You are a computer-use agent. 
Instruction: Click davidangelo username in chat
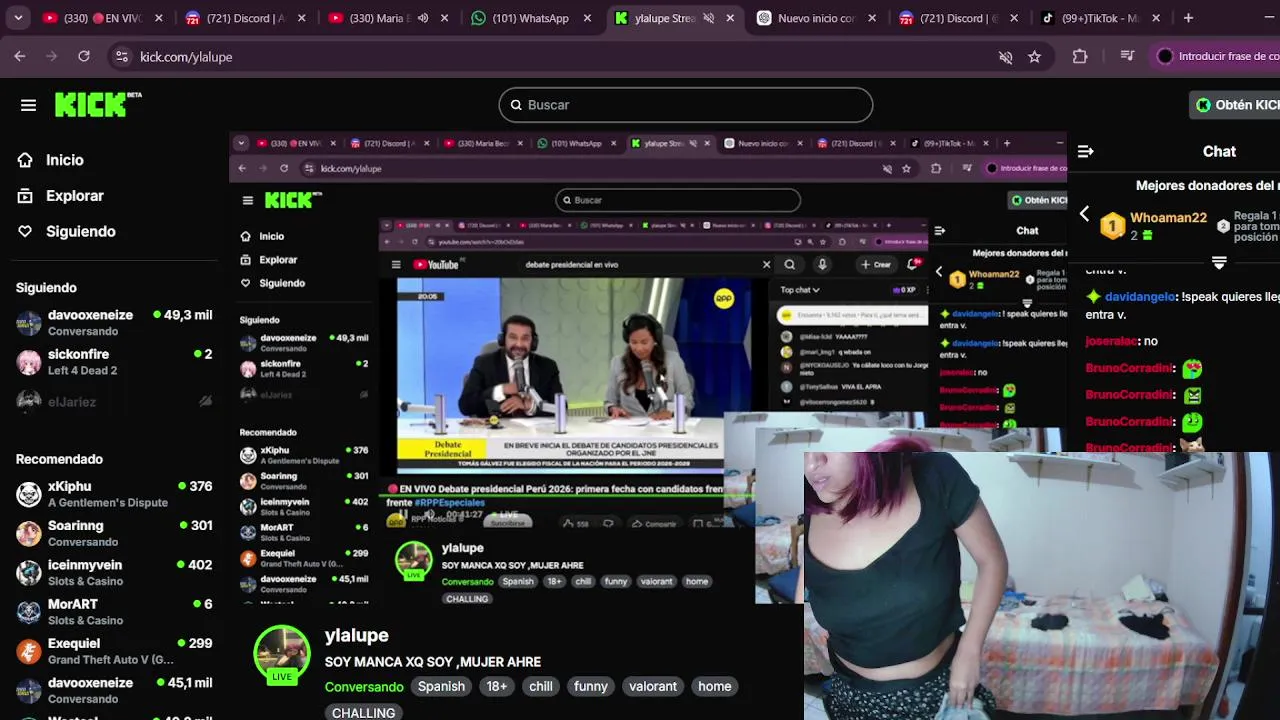1140,297
